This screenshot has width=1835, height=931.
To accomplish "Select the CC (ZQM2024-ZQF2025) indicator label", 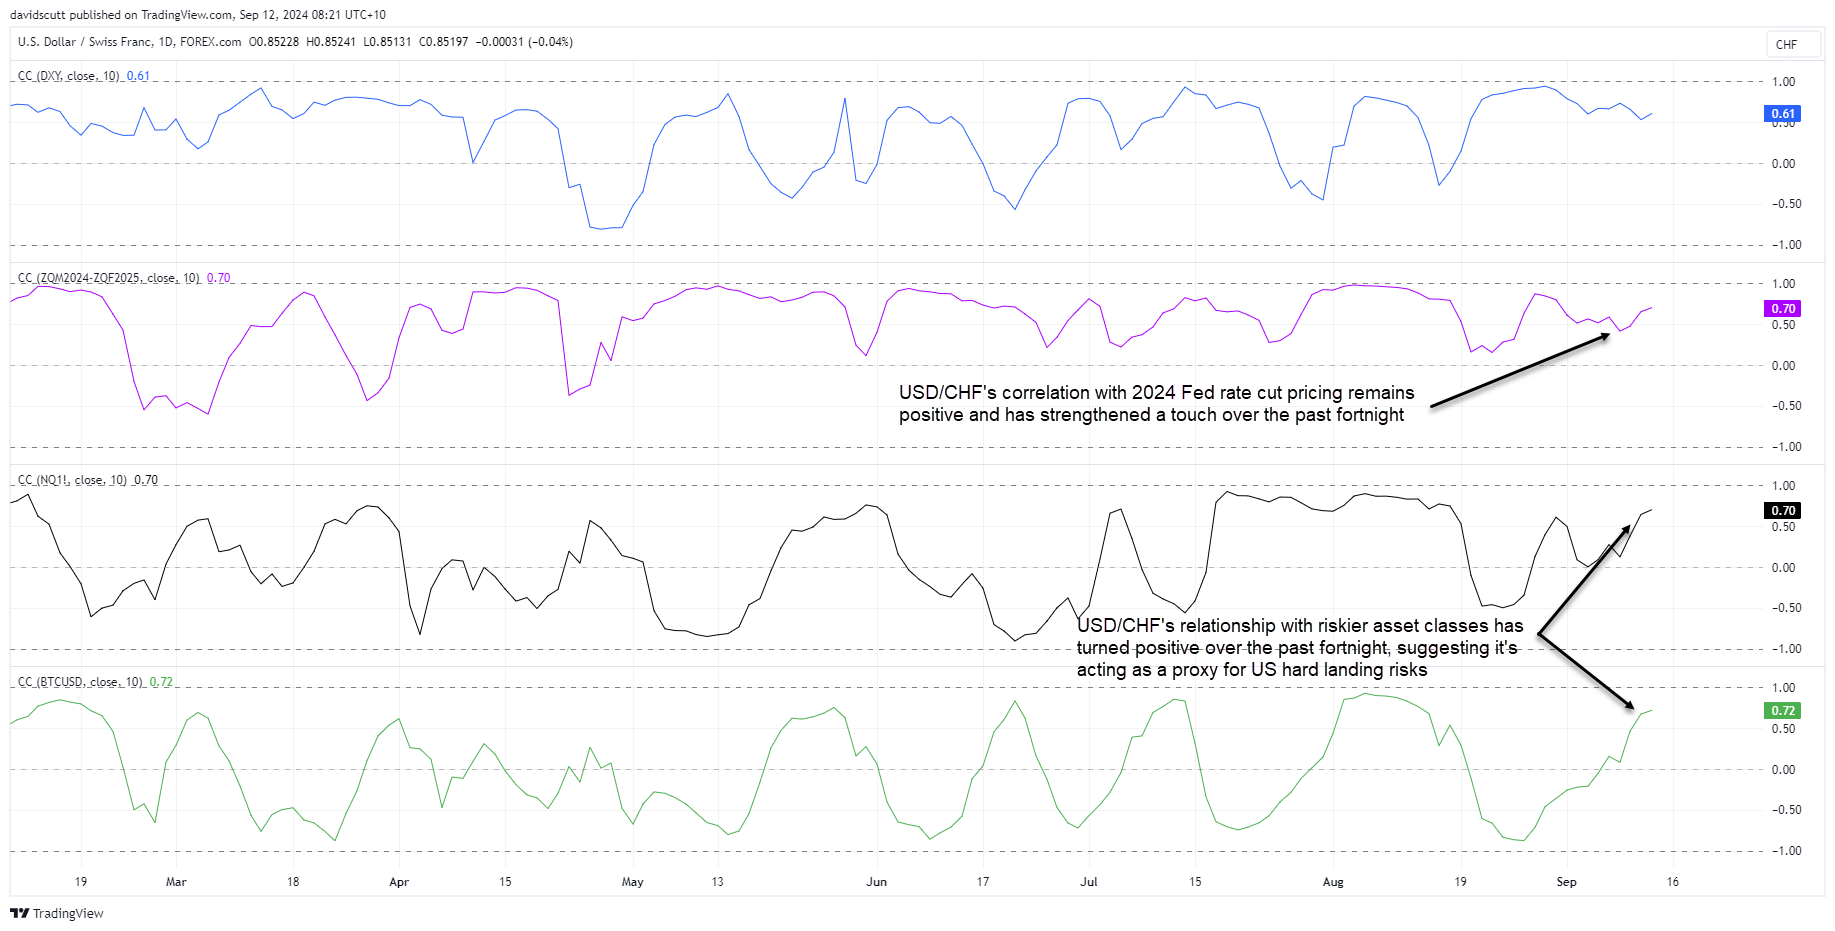I will (109, 278).
